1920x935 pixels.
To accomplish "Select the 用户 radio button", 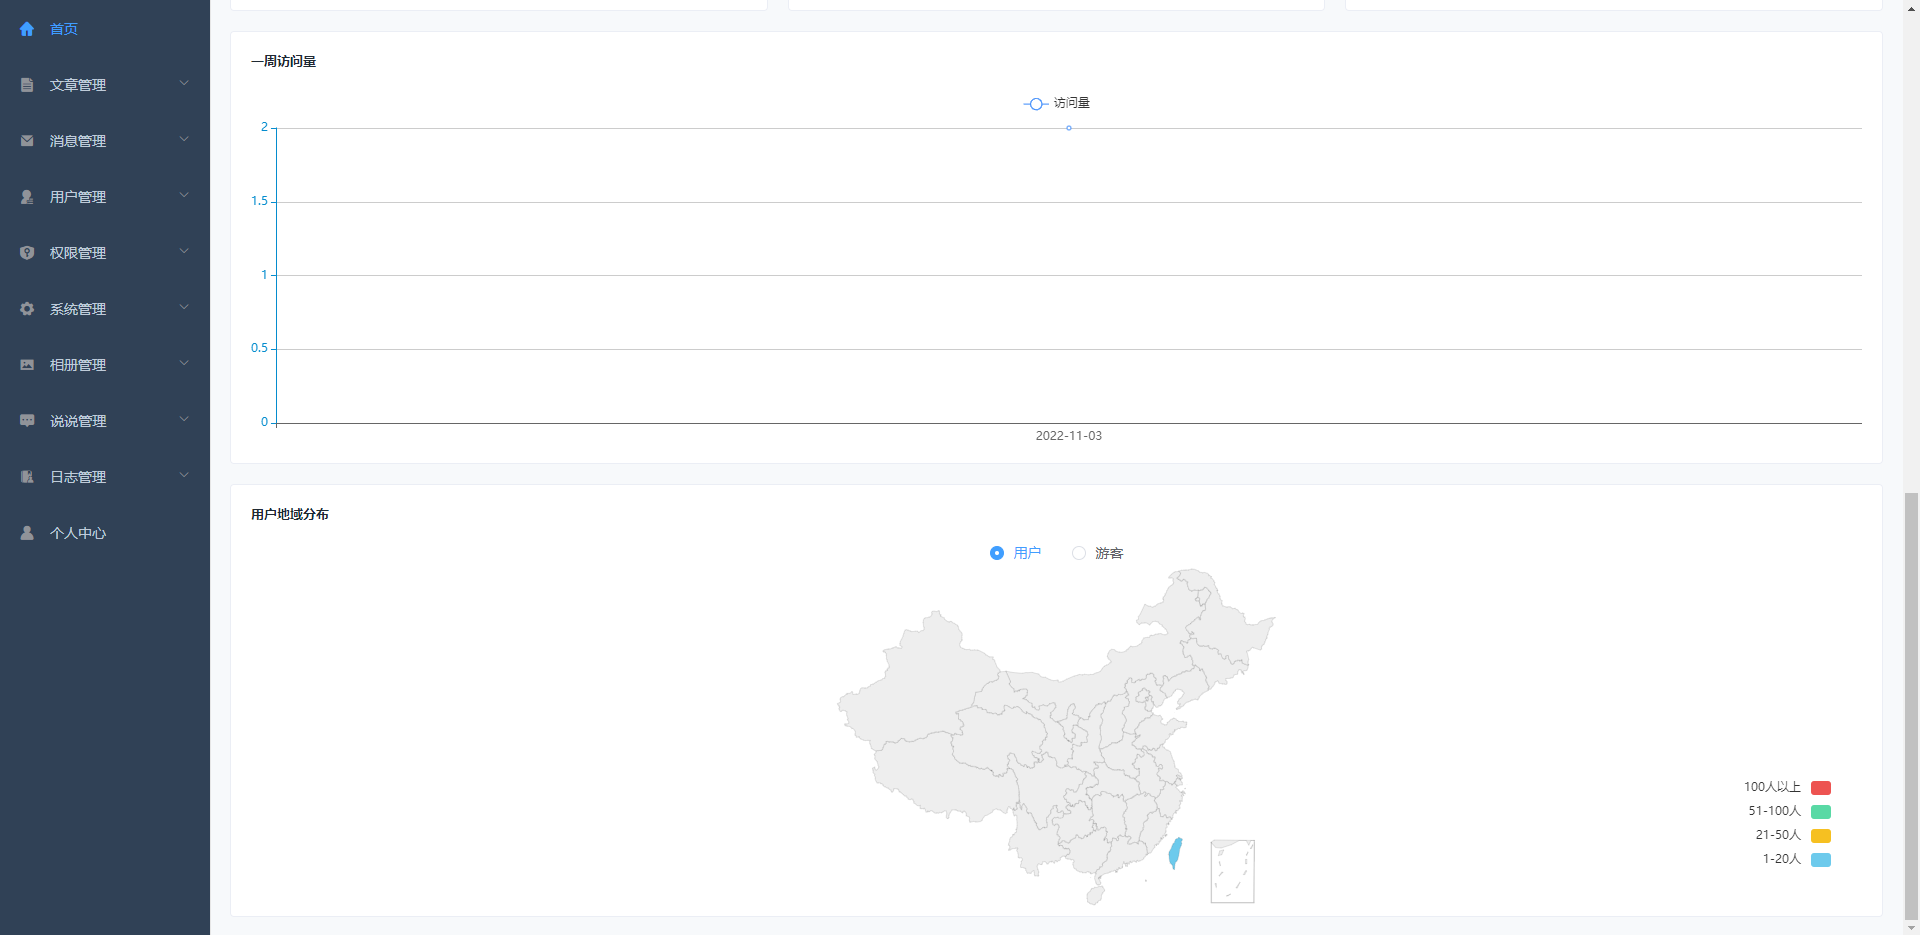I will click(997, 553).
